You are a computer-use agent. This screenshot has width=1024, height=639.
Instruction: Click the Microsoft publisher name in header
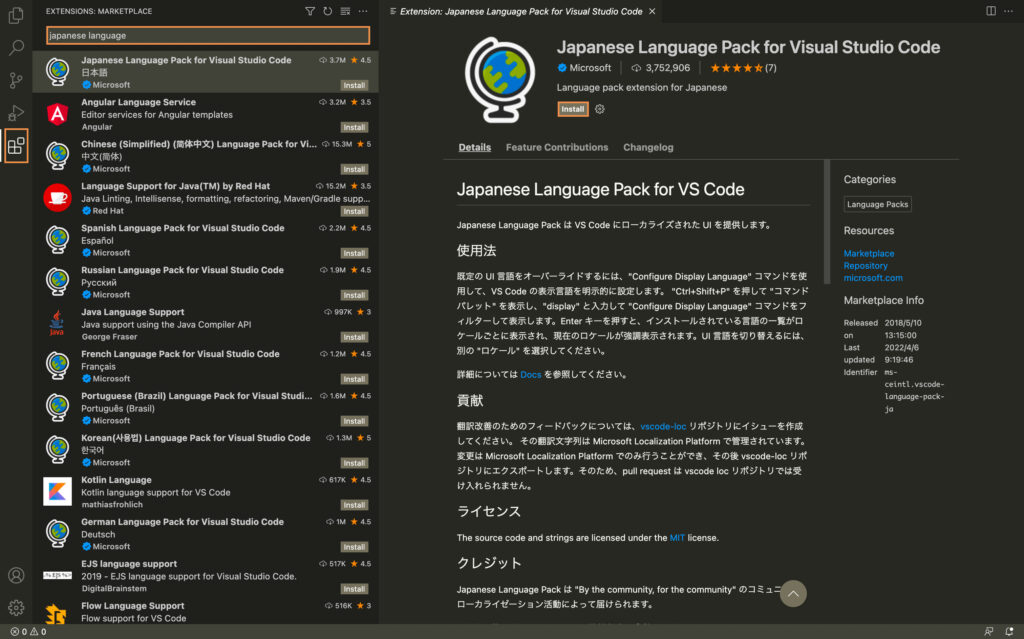click(590, 68)
